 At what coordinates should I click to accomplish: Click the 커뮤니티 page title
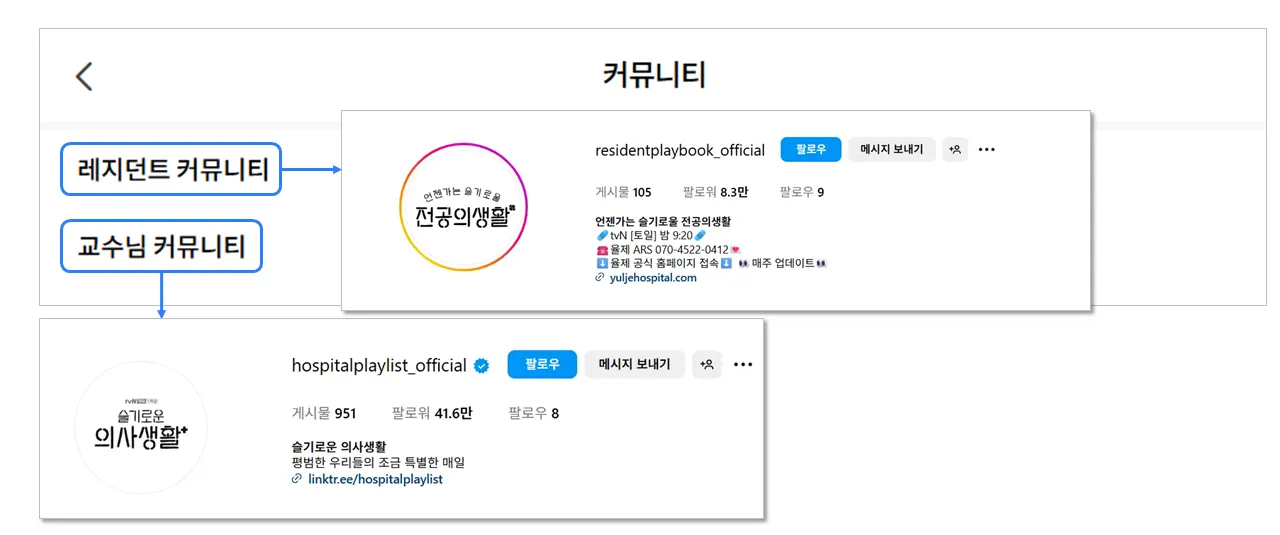(x=654, y=75)
